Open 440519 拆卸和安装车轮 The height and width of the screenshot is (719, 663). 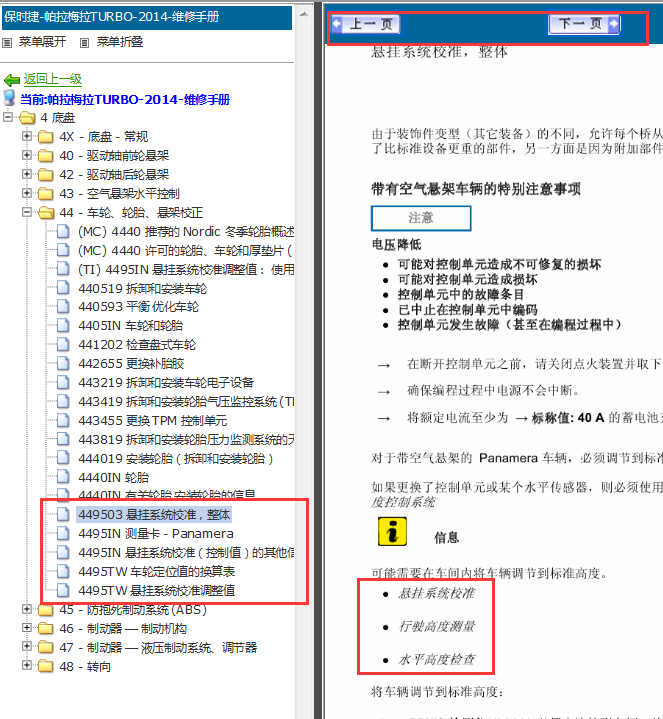point(143,288)
